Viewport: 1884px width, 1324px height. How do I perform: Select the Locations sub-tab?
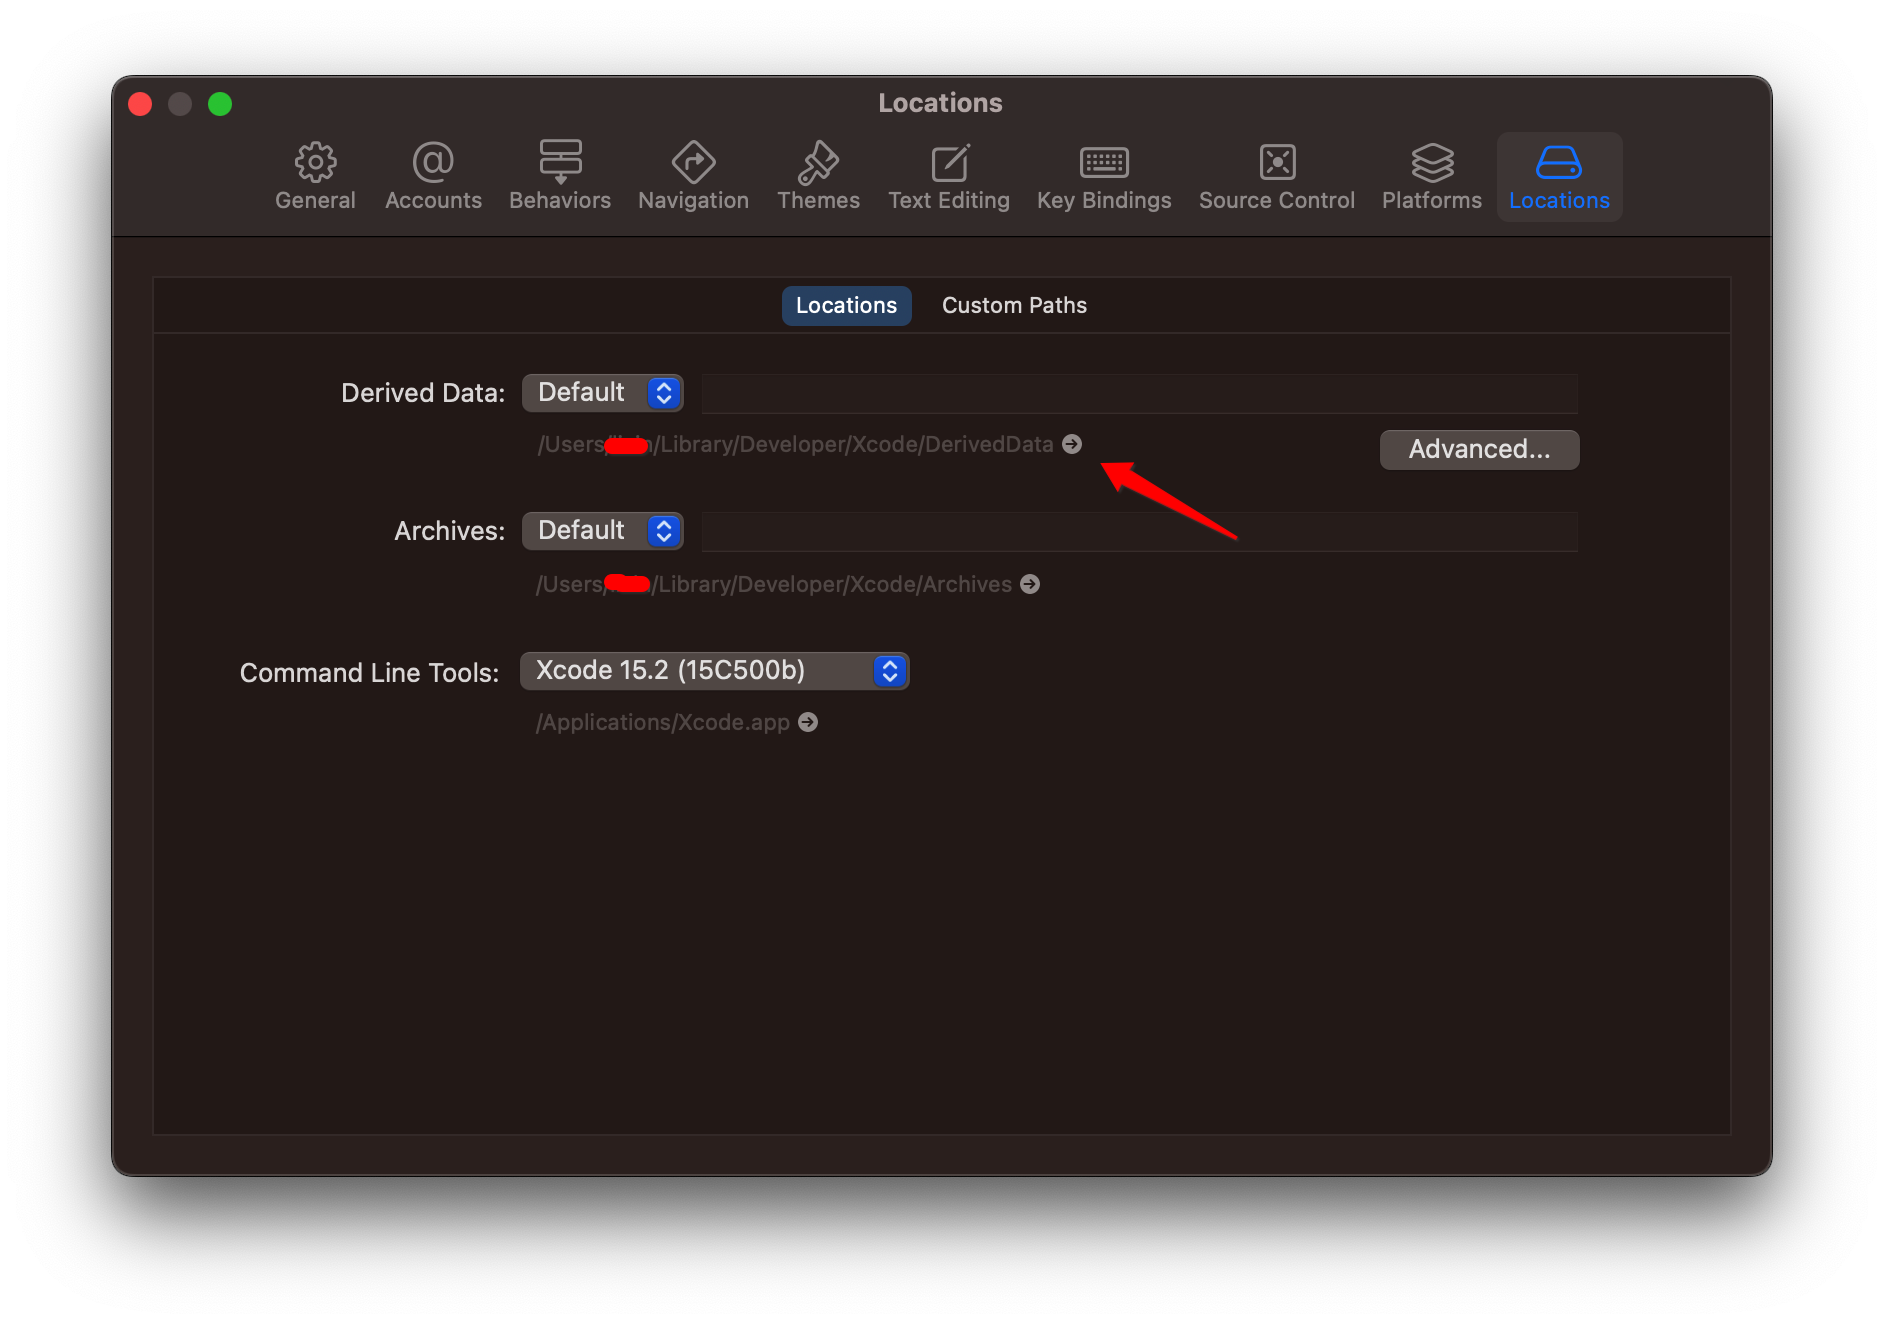[845, 305]
